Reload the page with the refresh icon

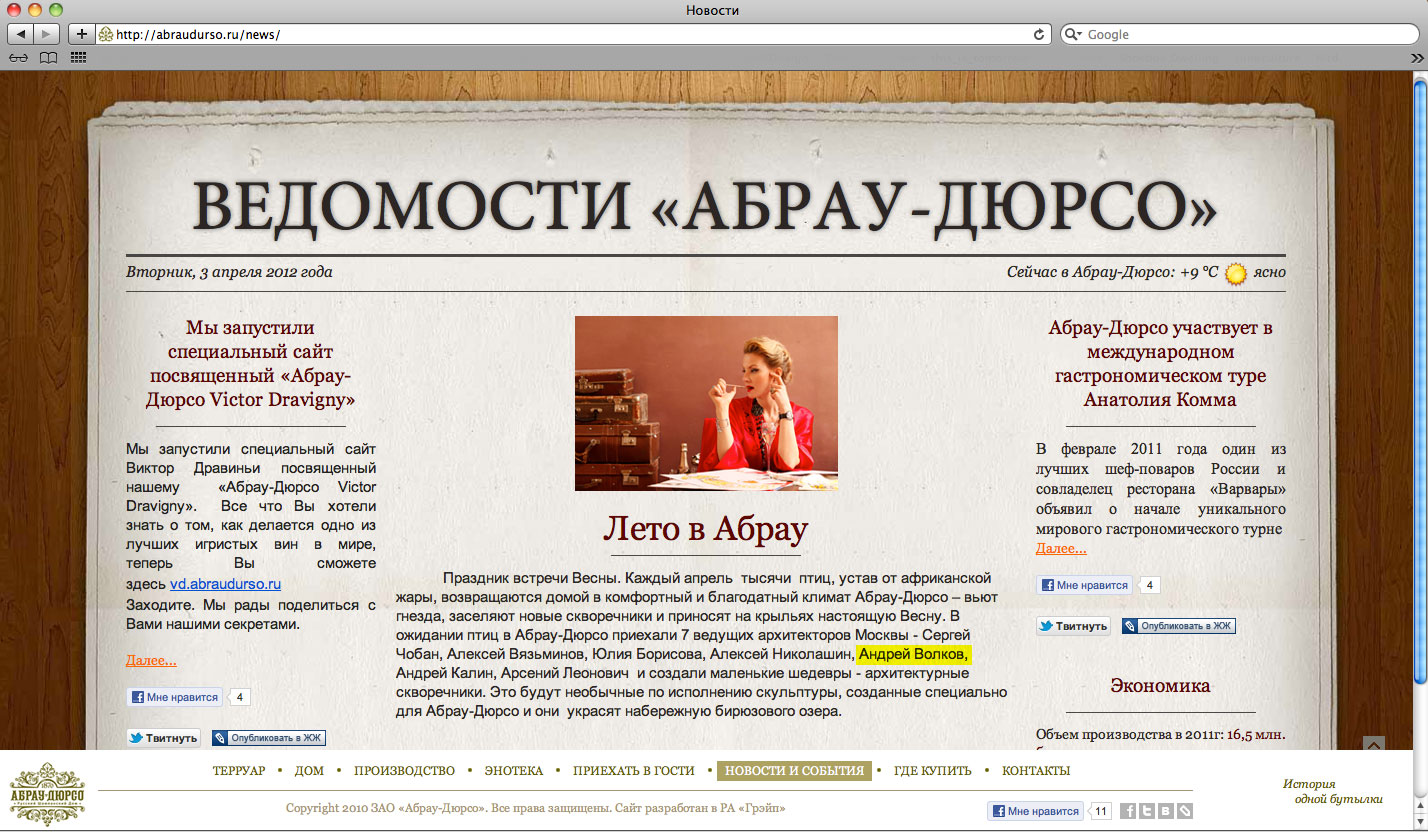[1039, 34]
